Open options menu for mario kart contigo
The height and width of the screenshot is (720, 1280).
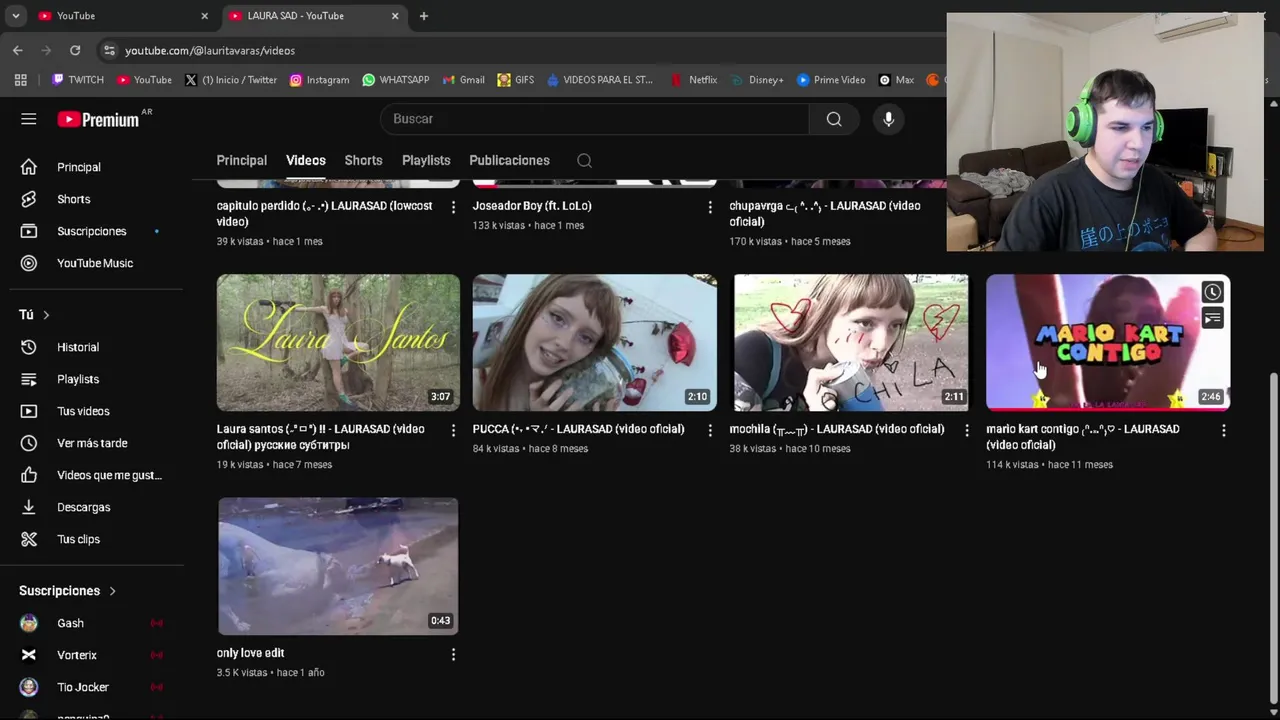[x=1223, y=430]
